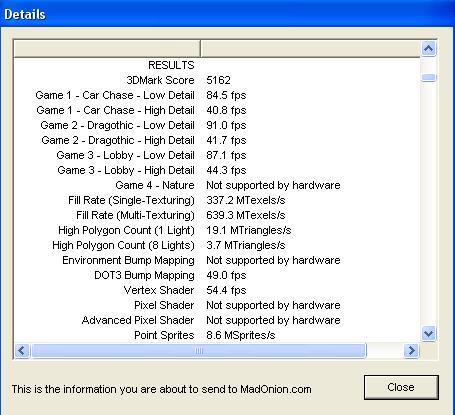Select High Polygon Count (8 Lights) label
This screenshot has height=415, width=455.
coord(123,245)
